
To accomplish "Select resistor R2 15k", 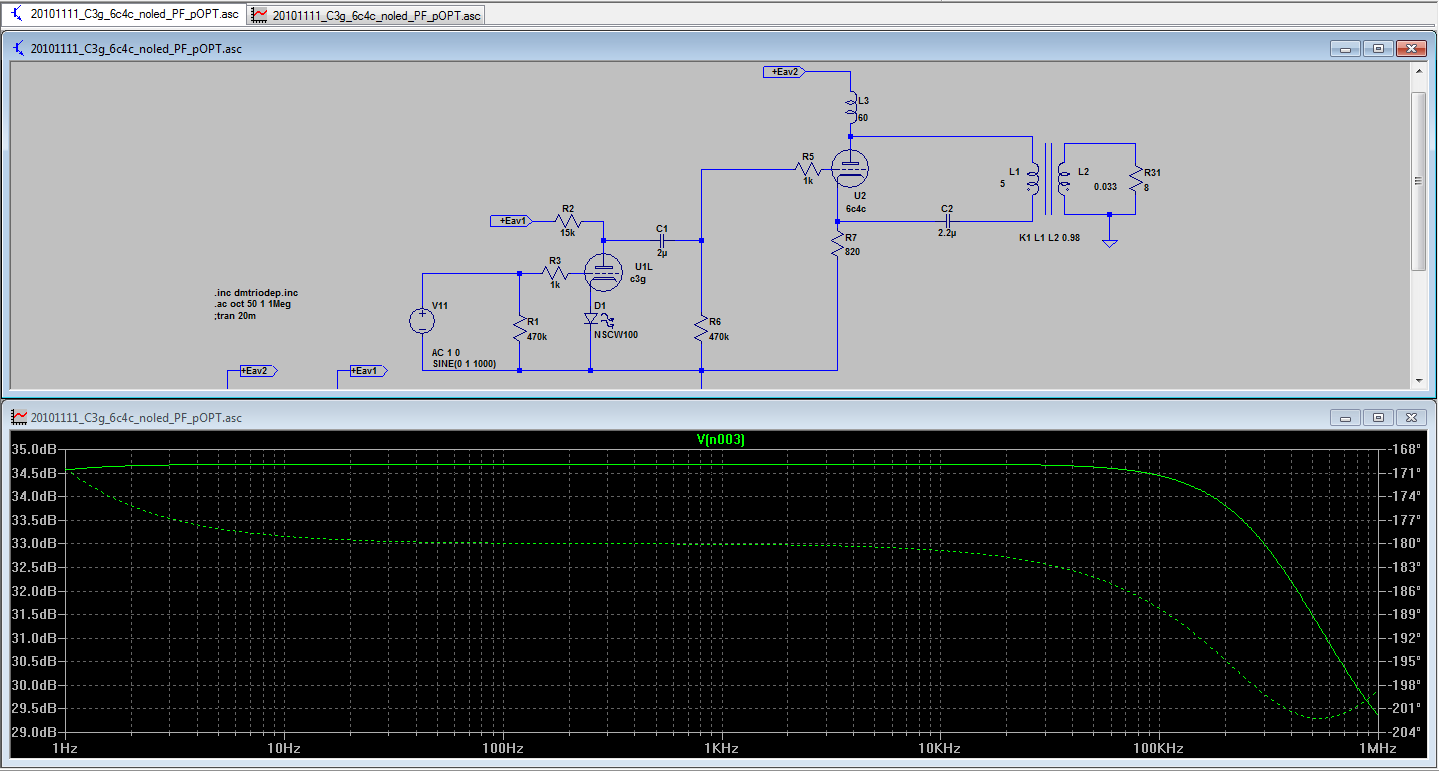I will click(x=567, y=221).
